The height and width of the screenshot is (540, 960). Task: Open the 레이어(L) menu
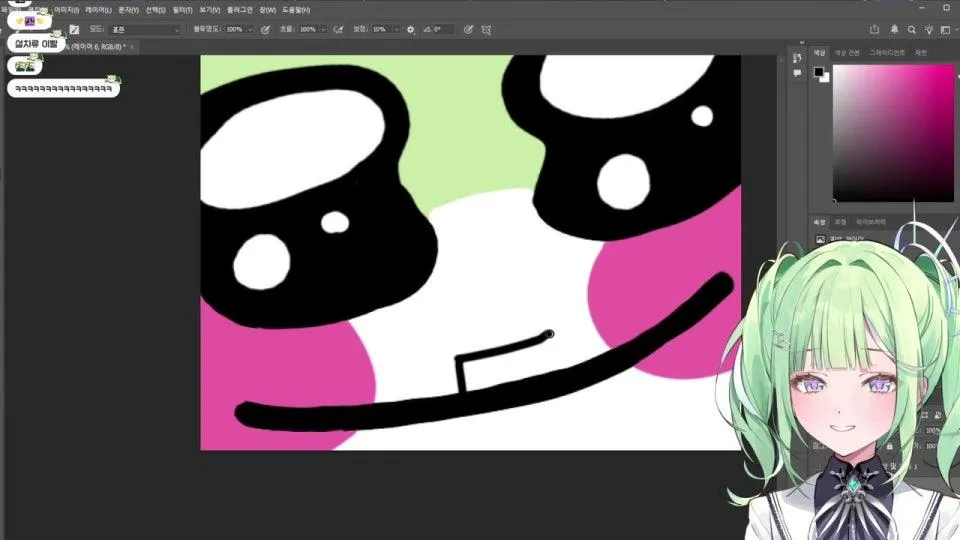coord(98,10)
